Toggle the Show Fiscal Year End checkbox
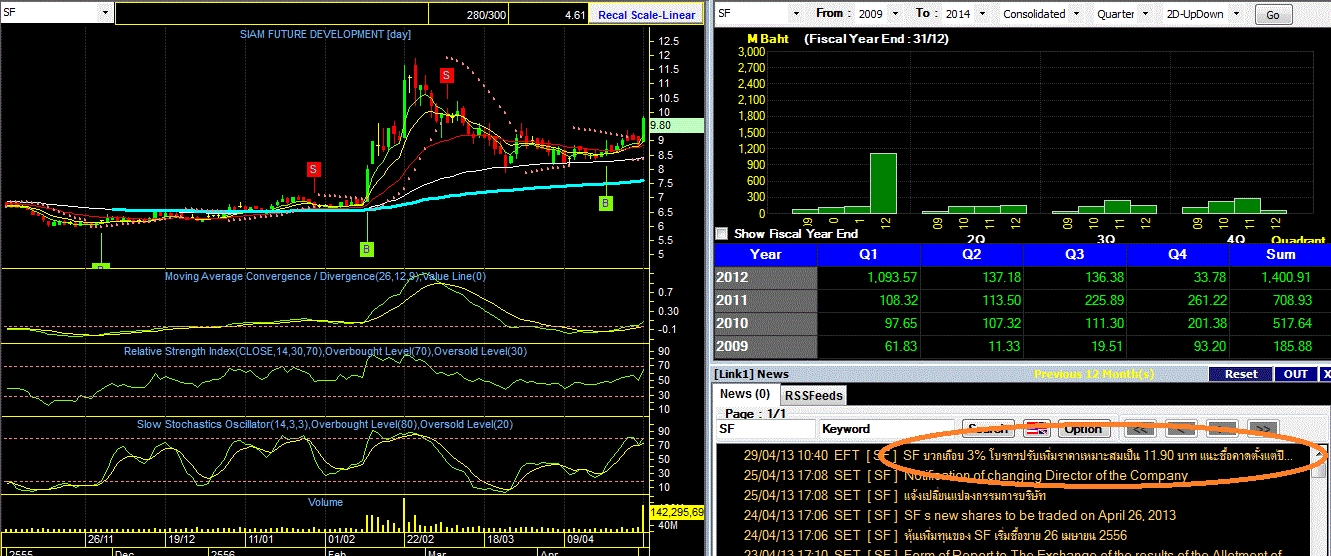This screenshot has height=556, width=1331. tap(722, 233)
